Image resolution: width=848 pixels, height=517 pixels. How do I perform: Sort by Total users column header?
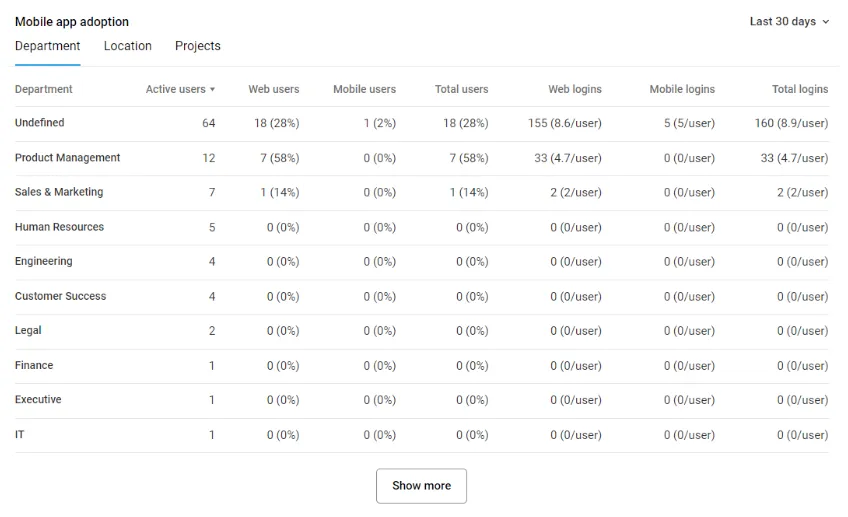coord(461,89)
